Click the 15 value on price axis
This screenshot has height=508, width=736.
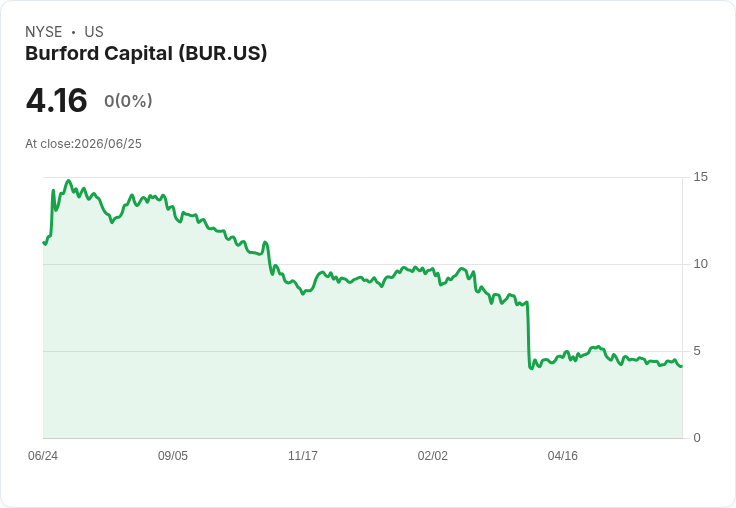pos(700,177)
